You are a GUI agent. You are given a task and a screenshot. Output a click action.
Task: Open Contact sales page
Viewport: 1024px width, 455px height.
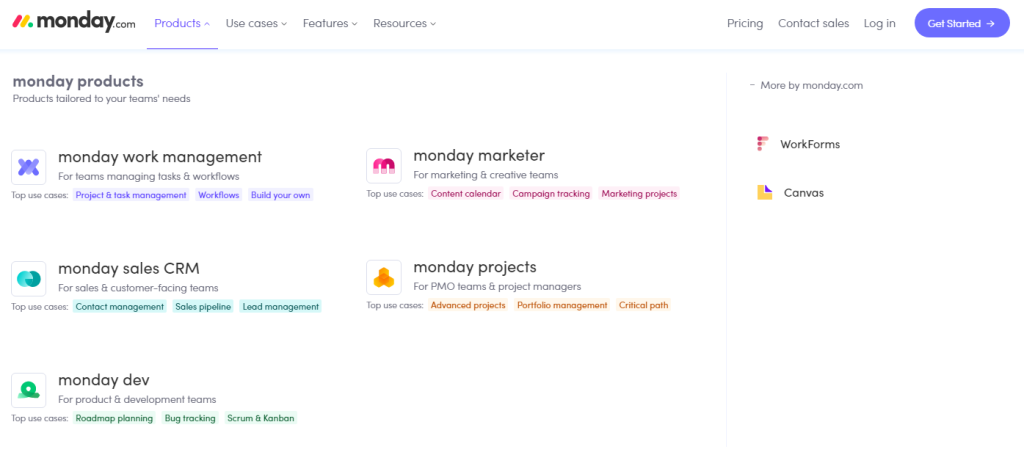pyautogui.click(x=814, y=24)
